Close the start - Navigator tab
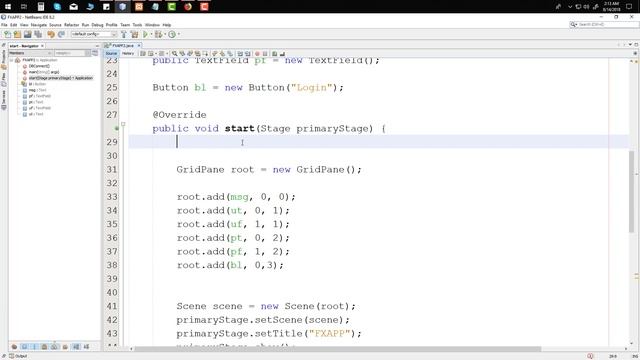The height and width of the screenshot is (360, 640). coord(42,46)
